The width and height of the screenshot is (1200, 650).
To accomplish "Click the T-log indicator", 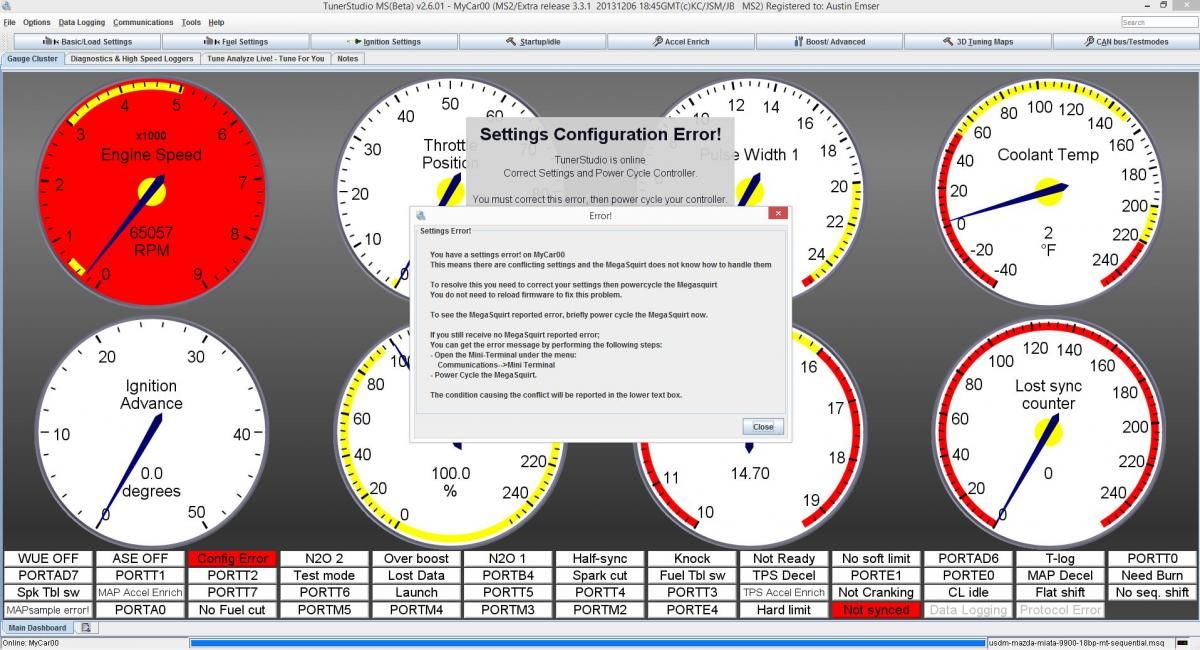I will [x=1060, y=559].
